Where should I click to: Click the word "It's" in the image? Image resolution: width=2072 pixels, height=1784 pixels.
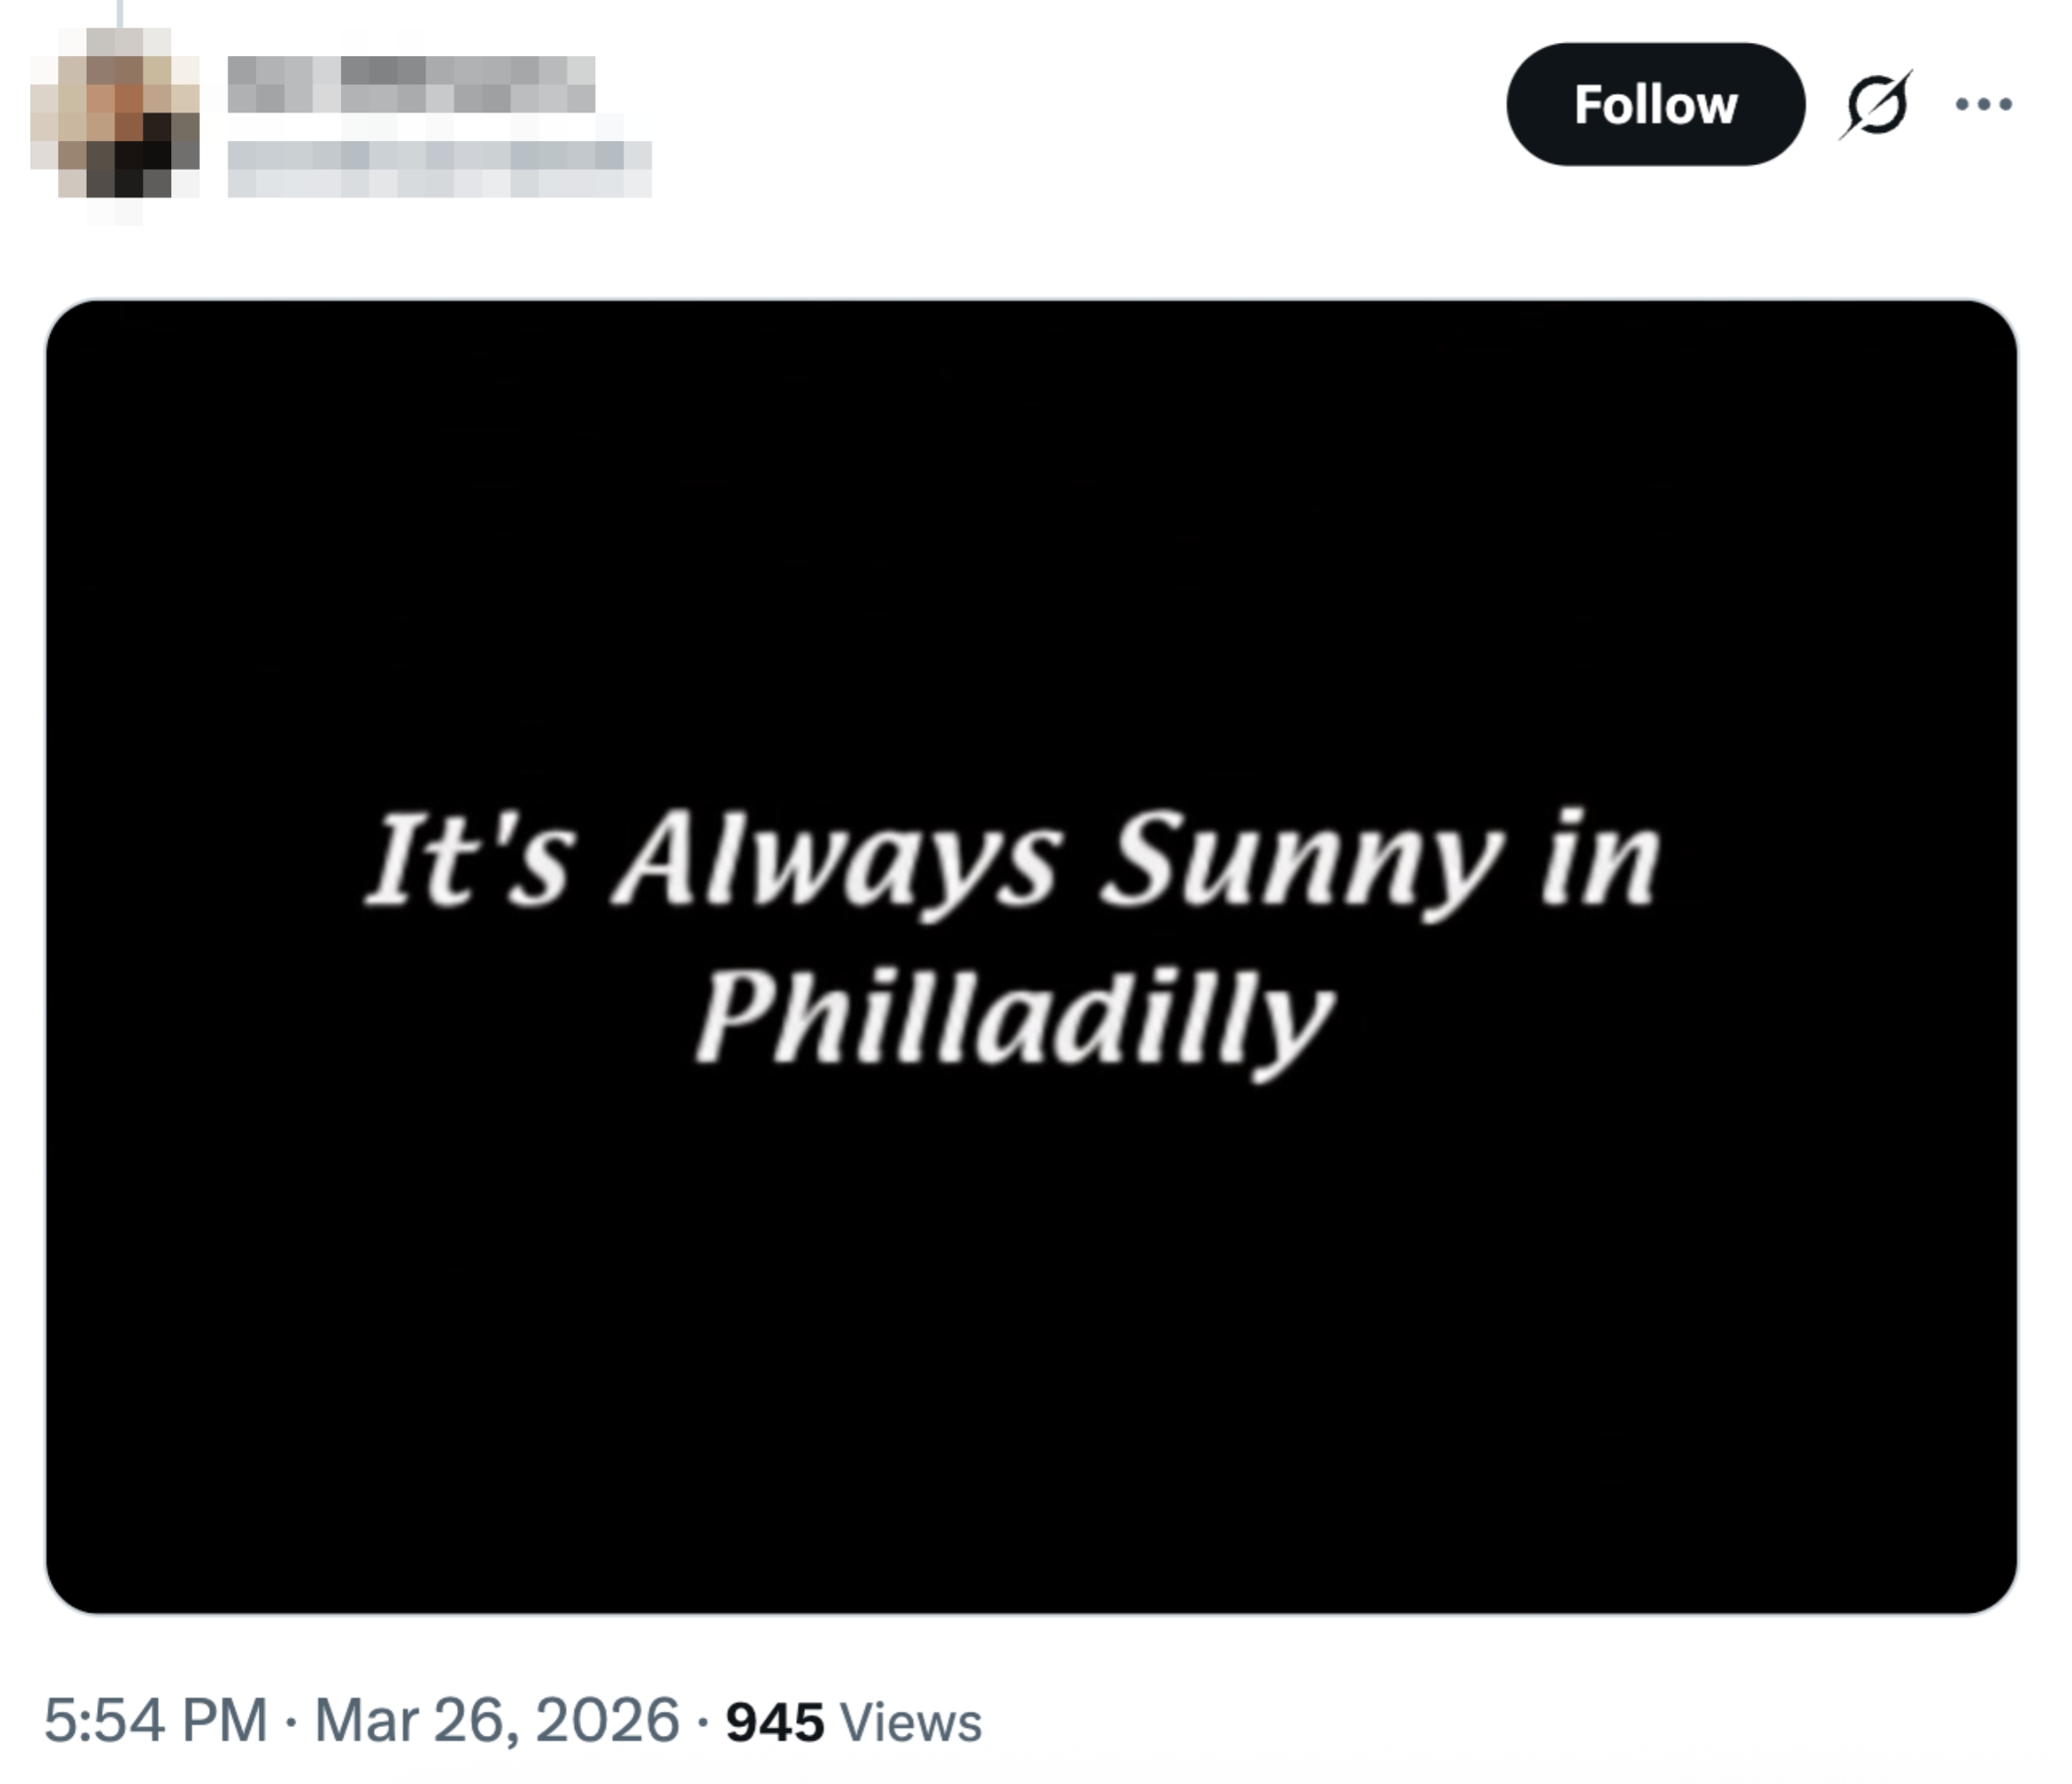470,860
